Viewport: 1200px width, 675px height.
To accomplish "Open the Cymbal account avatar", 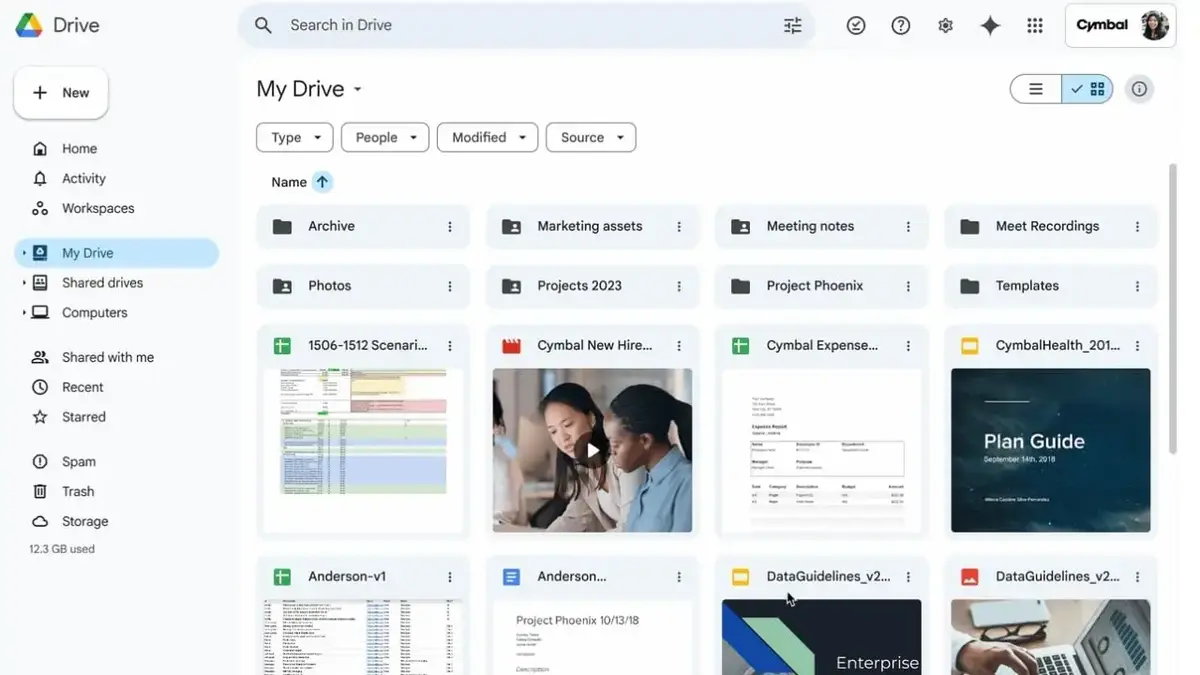I will click(1154, 24).
